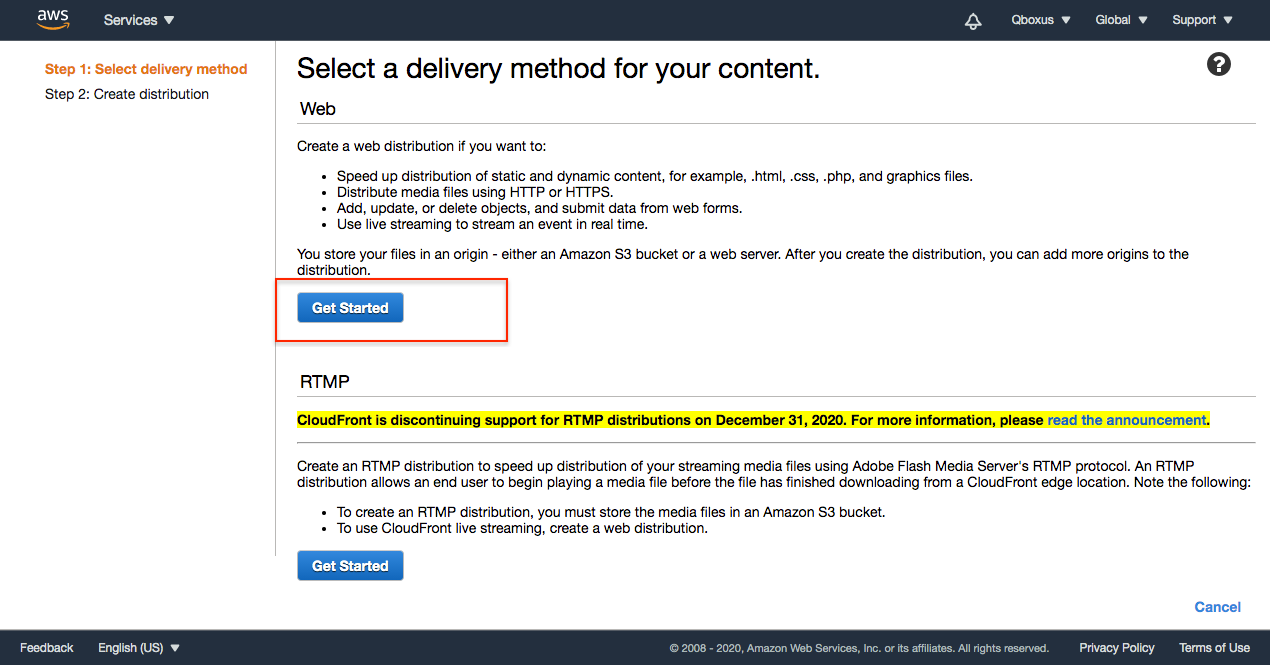Screen dimensions: 1270x665
Task: Click the help question mark icon
Action: [x=1219, y=65]
